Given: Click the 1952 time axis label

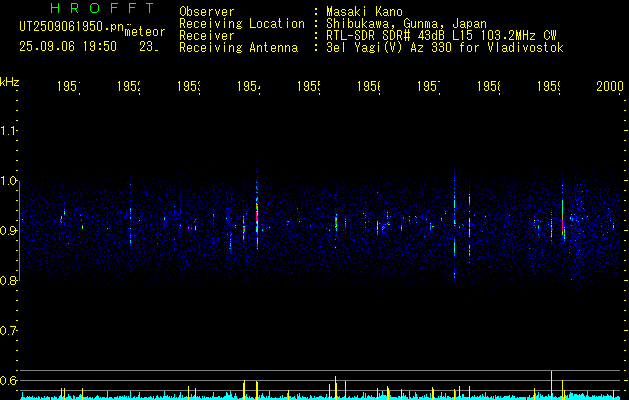Looking at the screenshot, I should (x=129, y=87).
